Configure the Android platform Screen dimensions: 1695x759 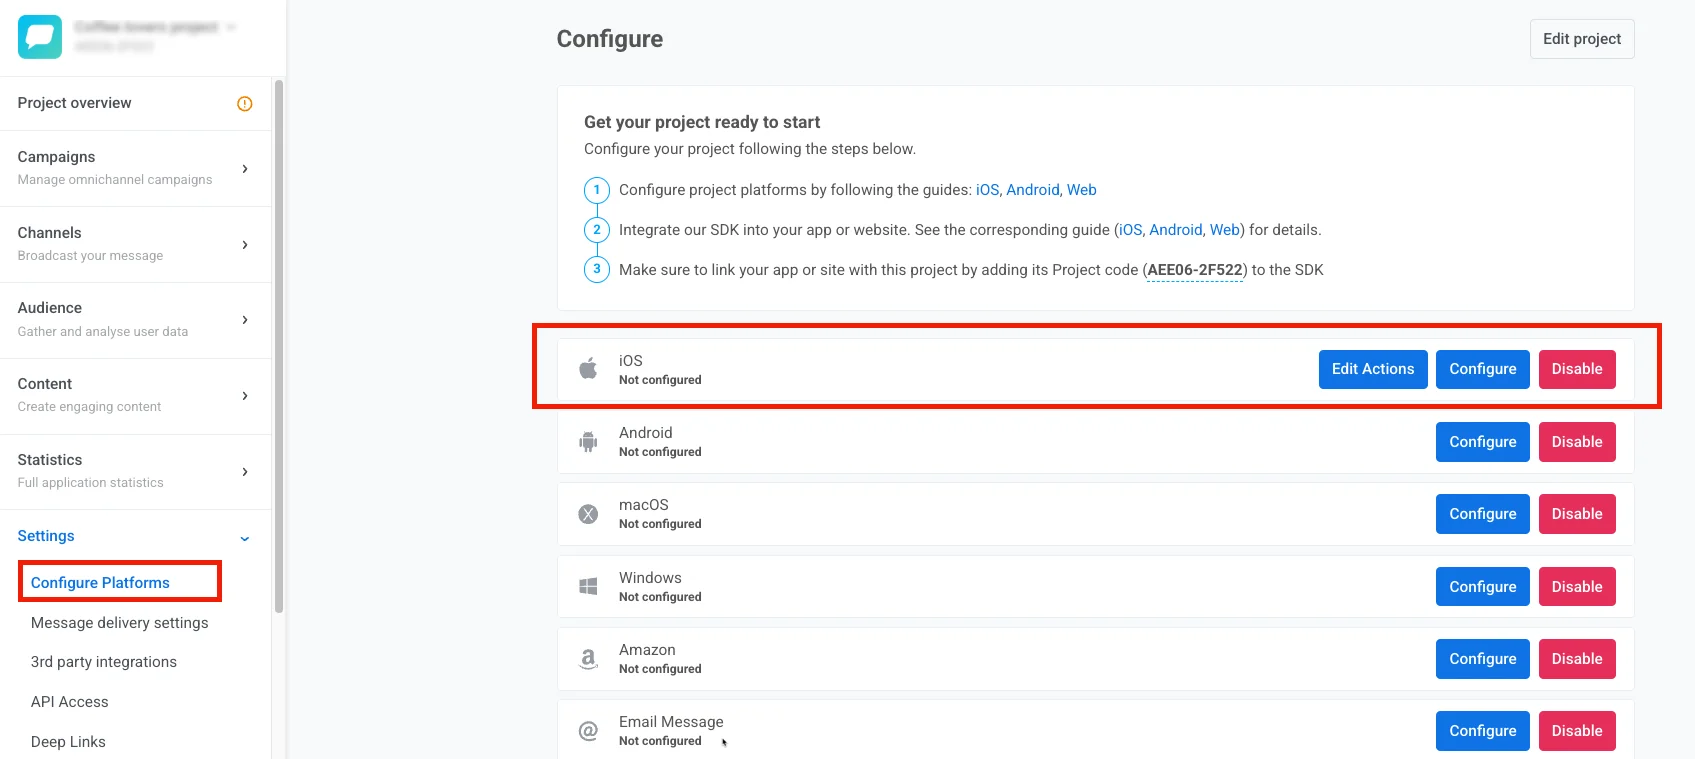1483,442
